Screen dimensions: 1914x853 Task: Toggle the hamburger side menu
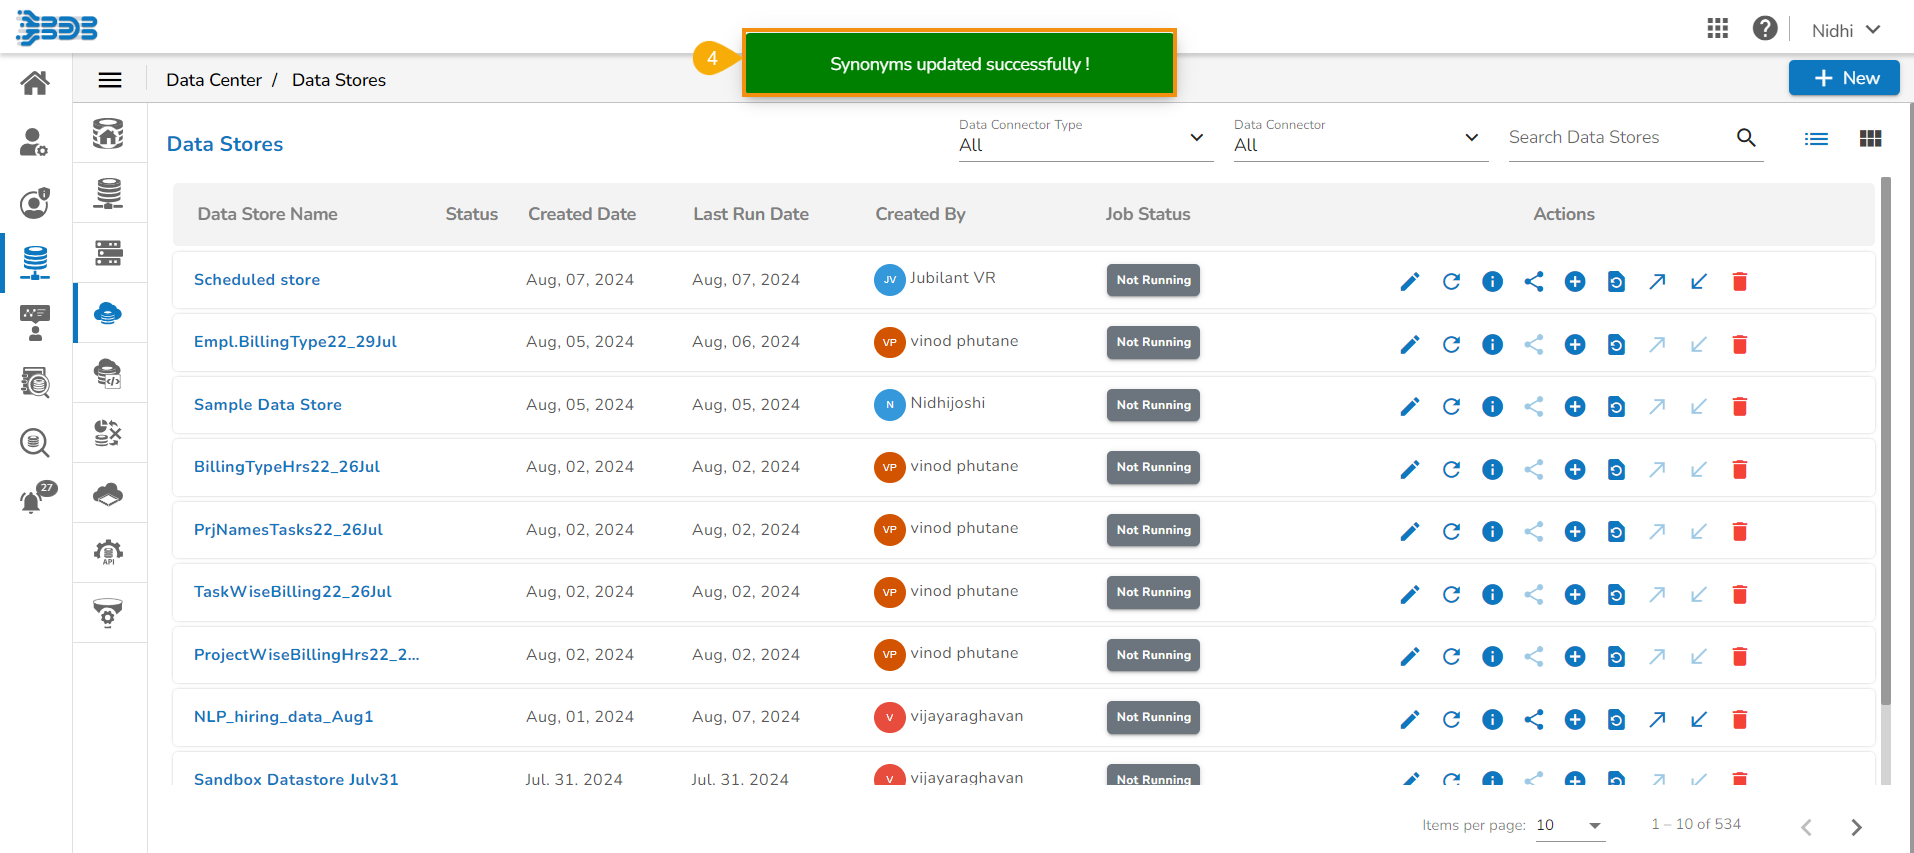point(110,80)
